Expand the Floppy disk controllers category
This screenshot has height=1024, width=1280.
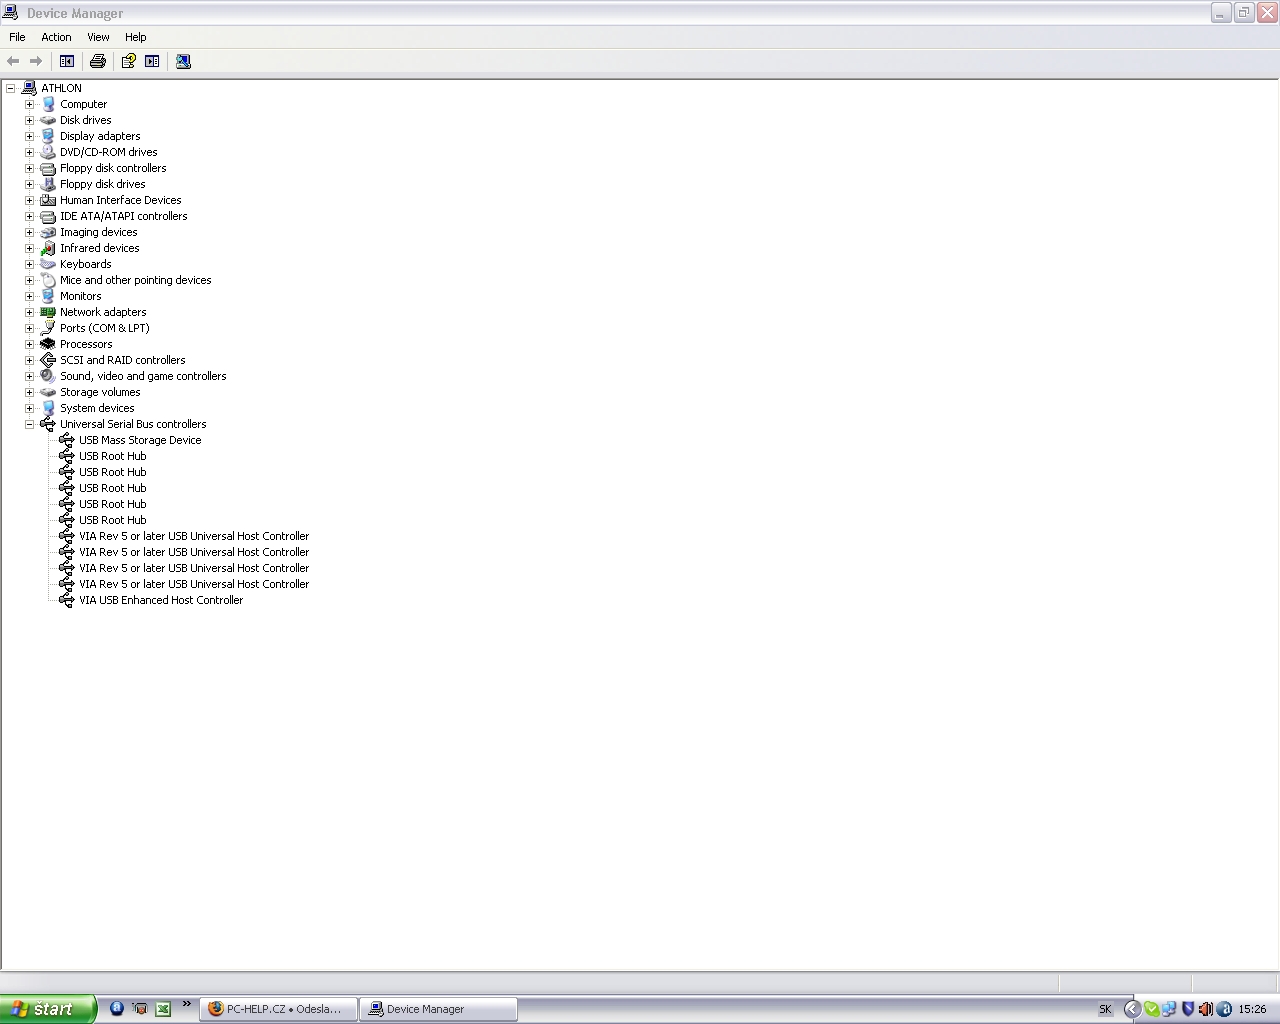pos(30,168)
